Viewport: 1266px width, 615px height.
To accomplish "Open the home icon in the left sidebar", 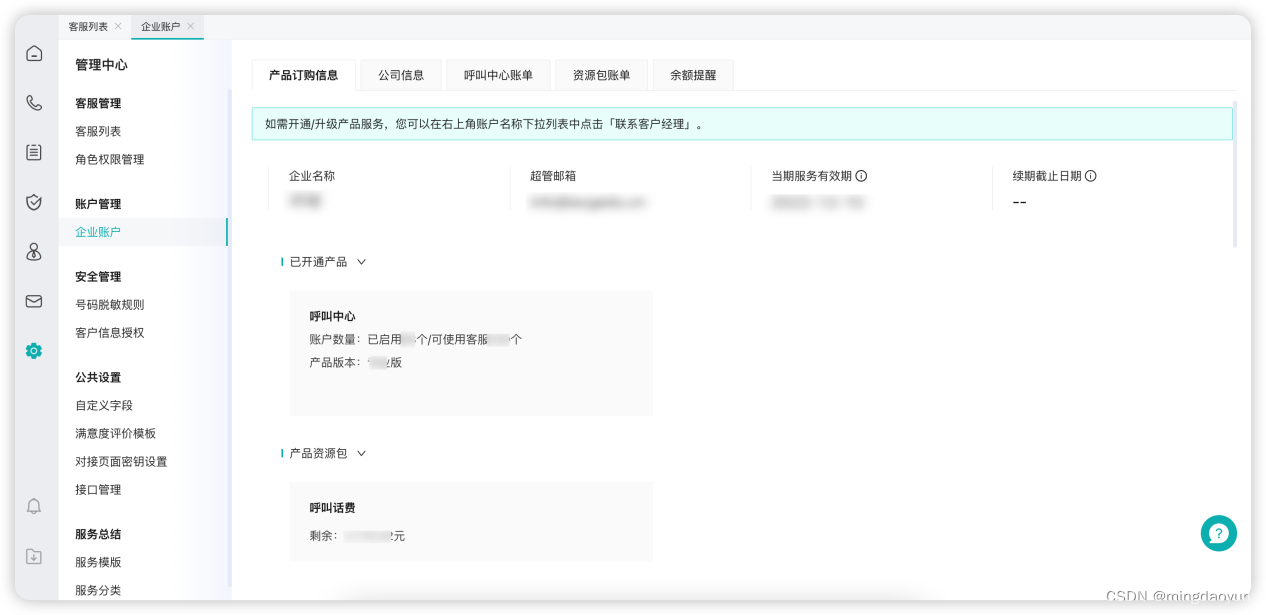I will [34, 53].
